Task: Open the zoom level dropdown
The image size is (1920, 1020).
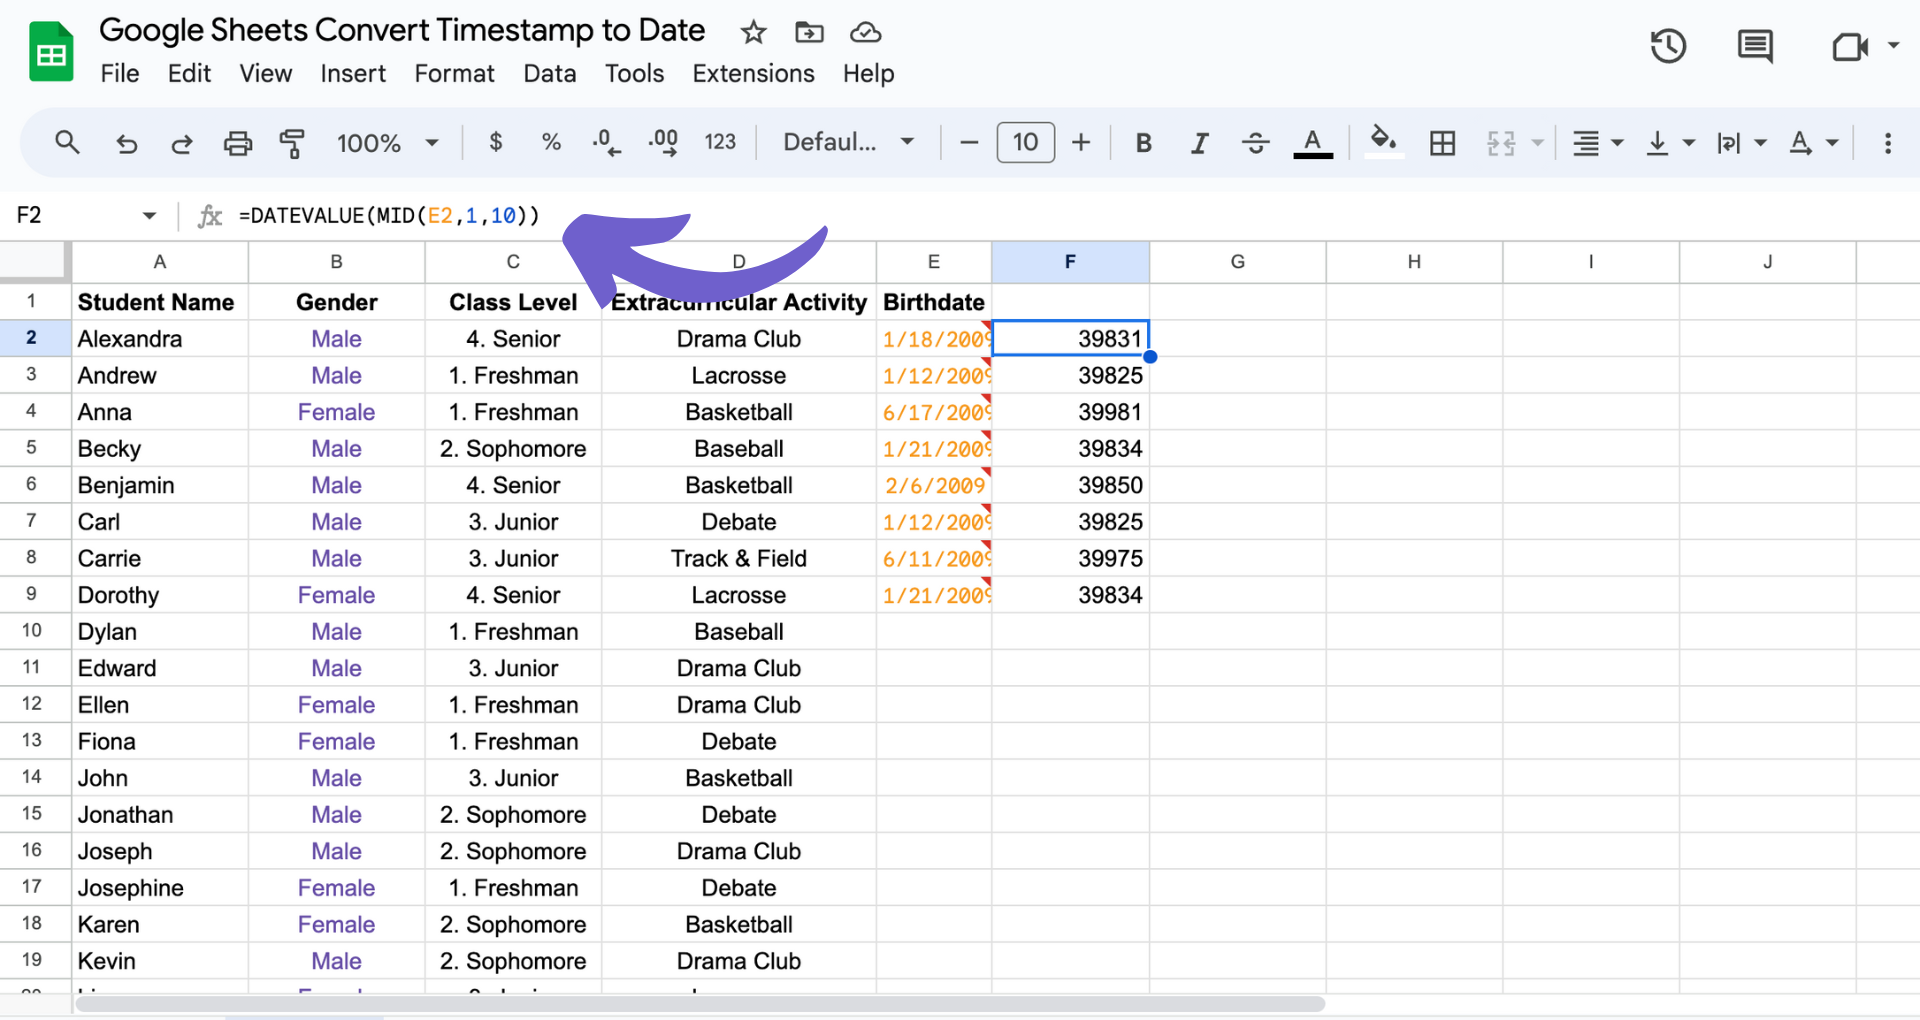Action: (388, 142)
